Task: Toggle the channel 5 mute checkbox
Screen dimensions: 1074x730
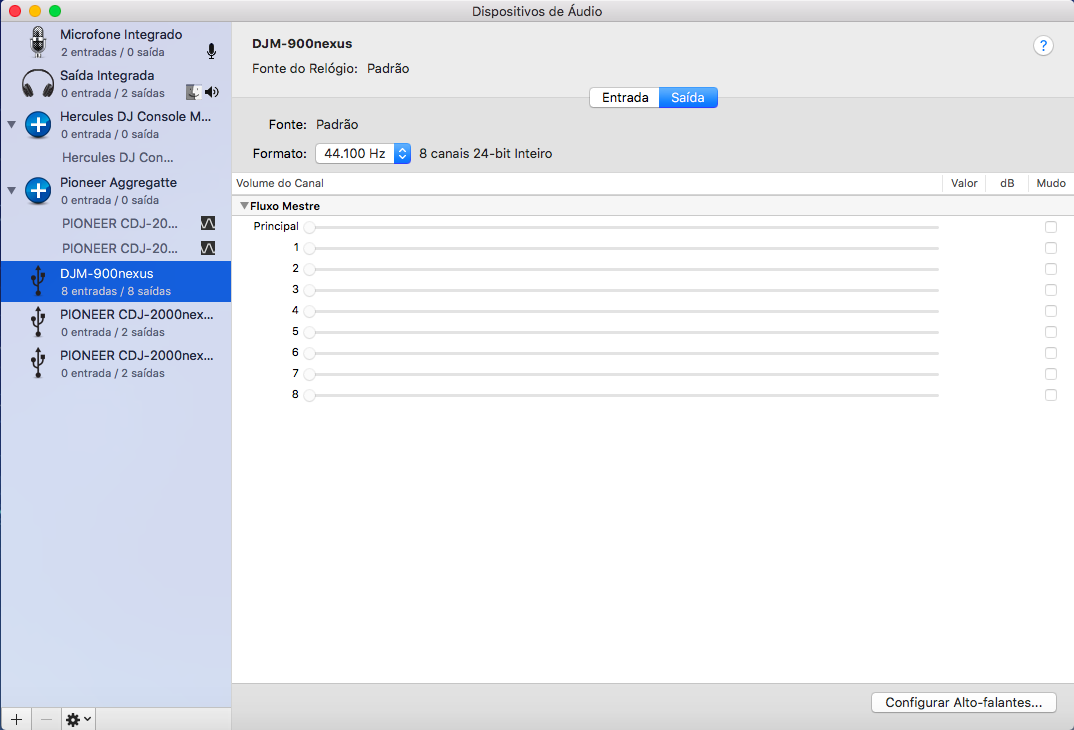Action: click(x=1051, y=332)
